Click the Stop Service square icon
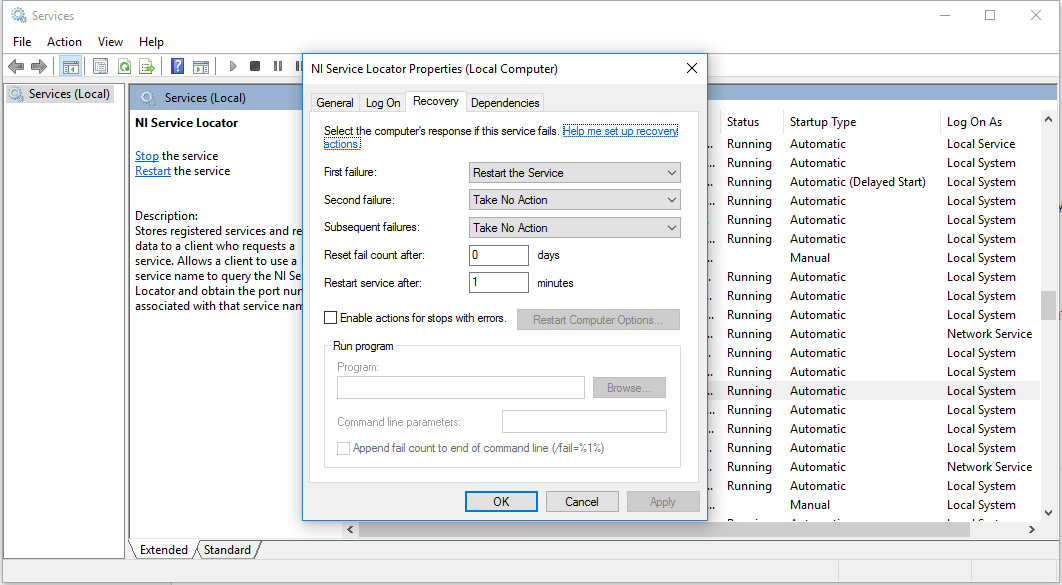 (255, 66)
